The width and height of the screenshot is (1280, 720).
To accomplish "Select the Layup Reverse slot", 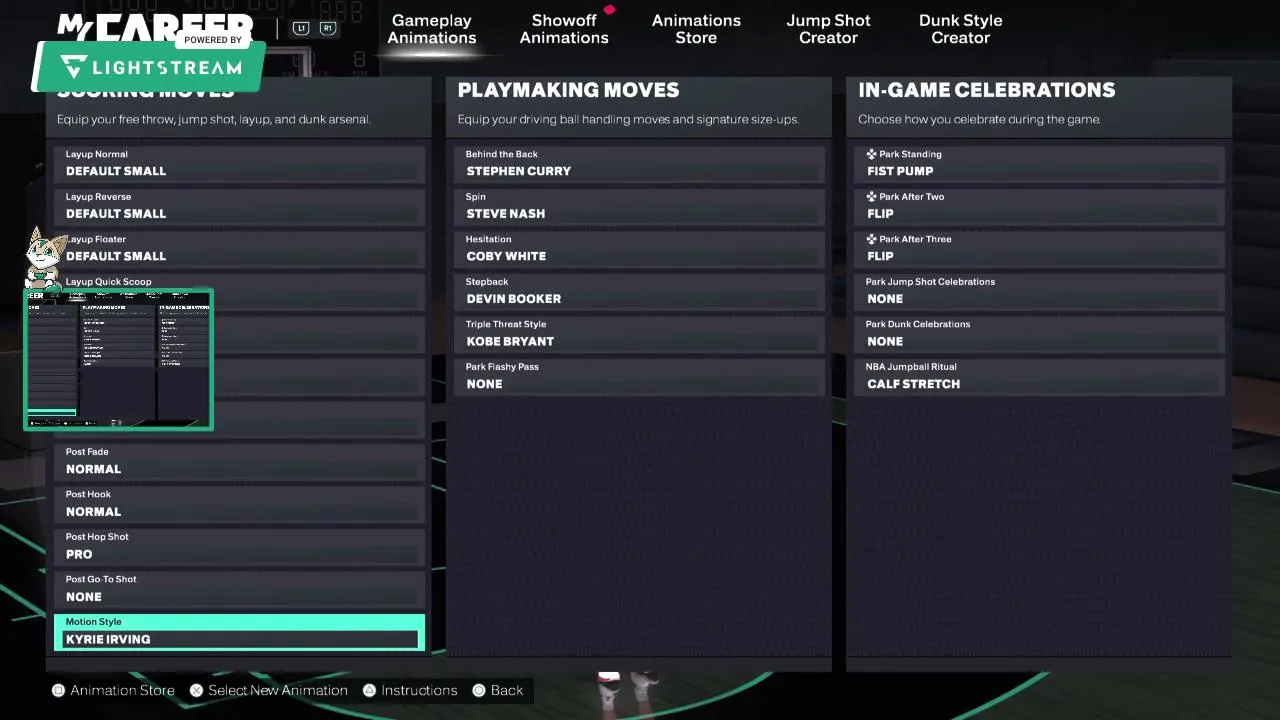I will click(x=240, y=206).
